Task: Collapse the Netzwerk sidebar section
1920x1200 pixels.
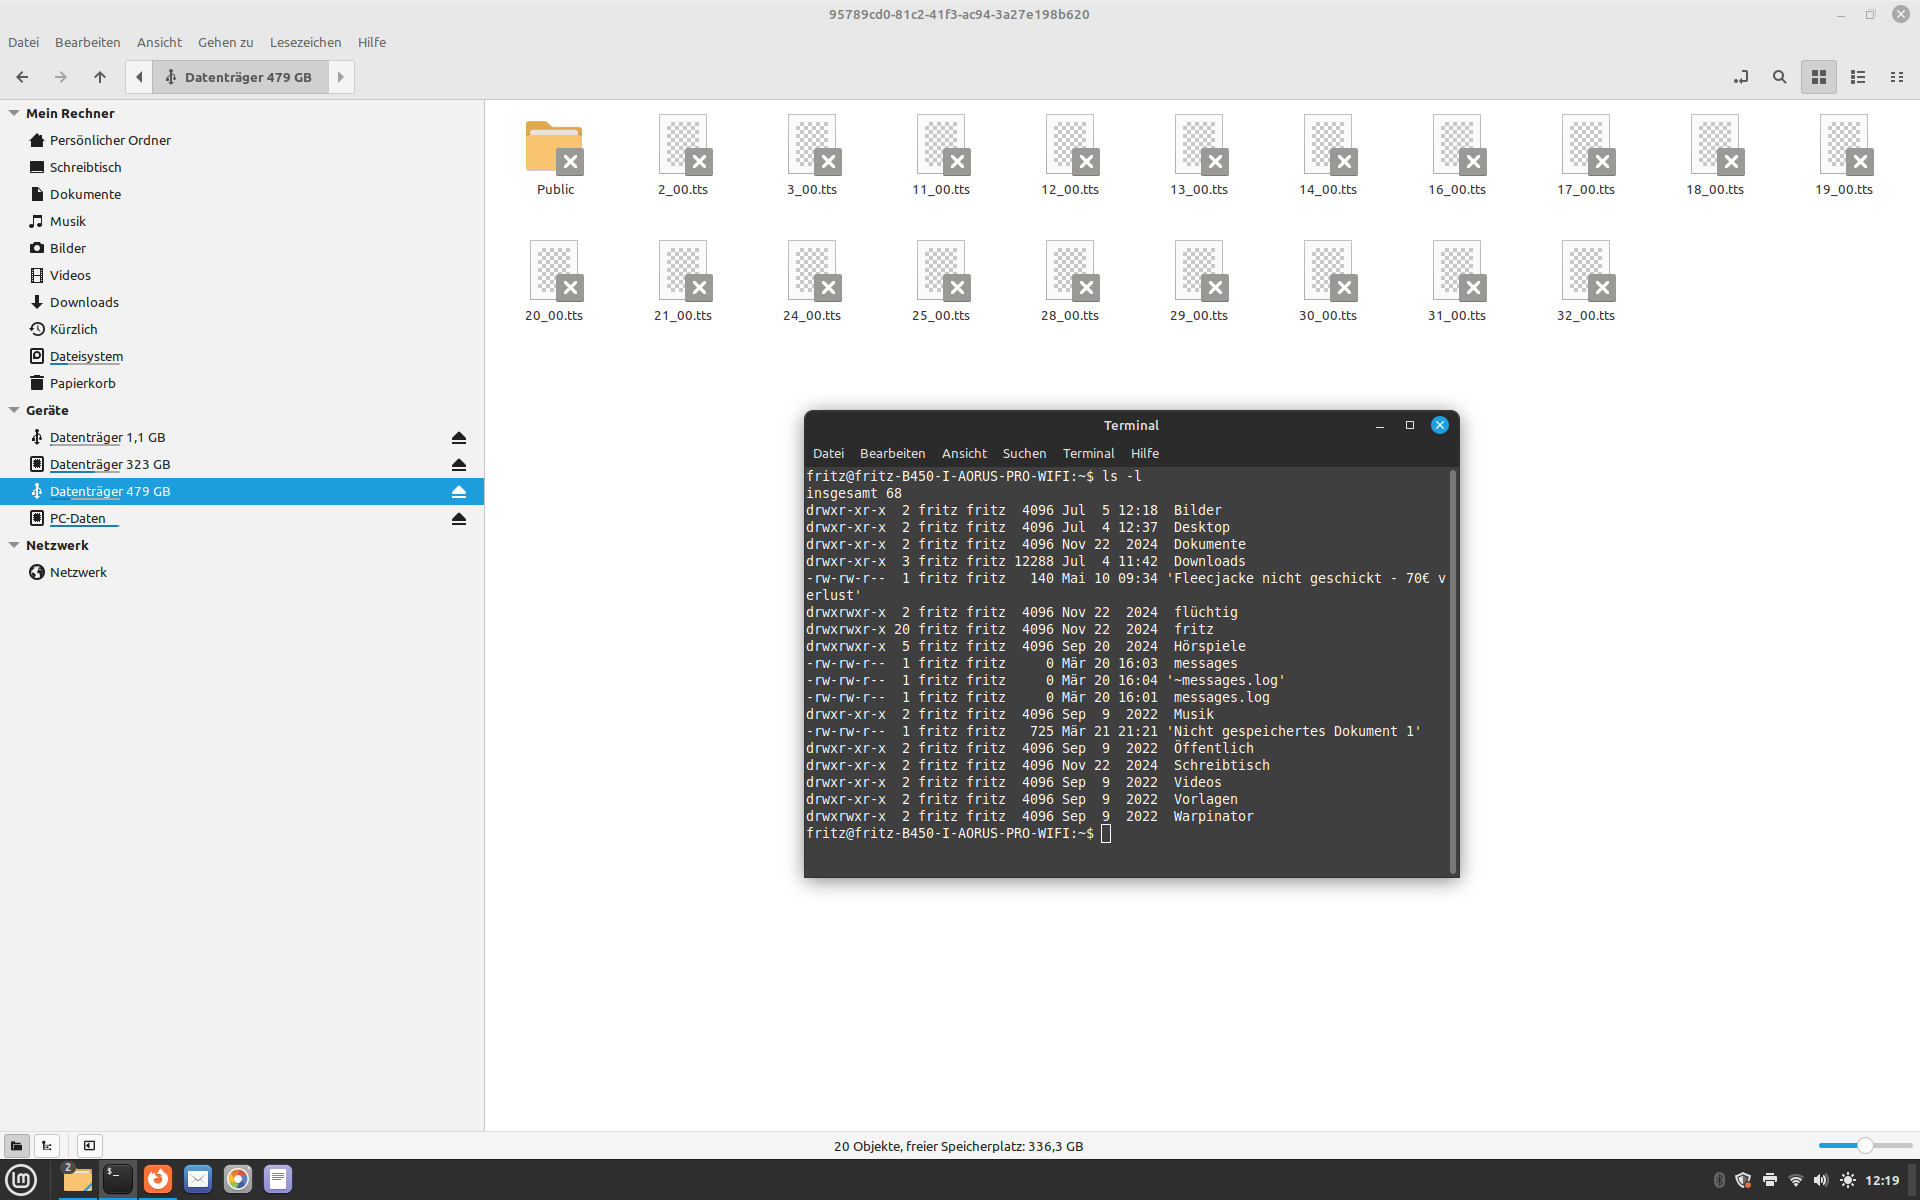Action: 14,545
